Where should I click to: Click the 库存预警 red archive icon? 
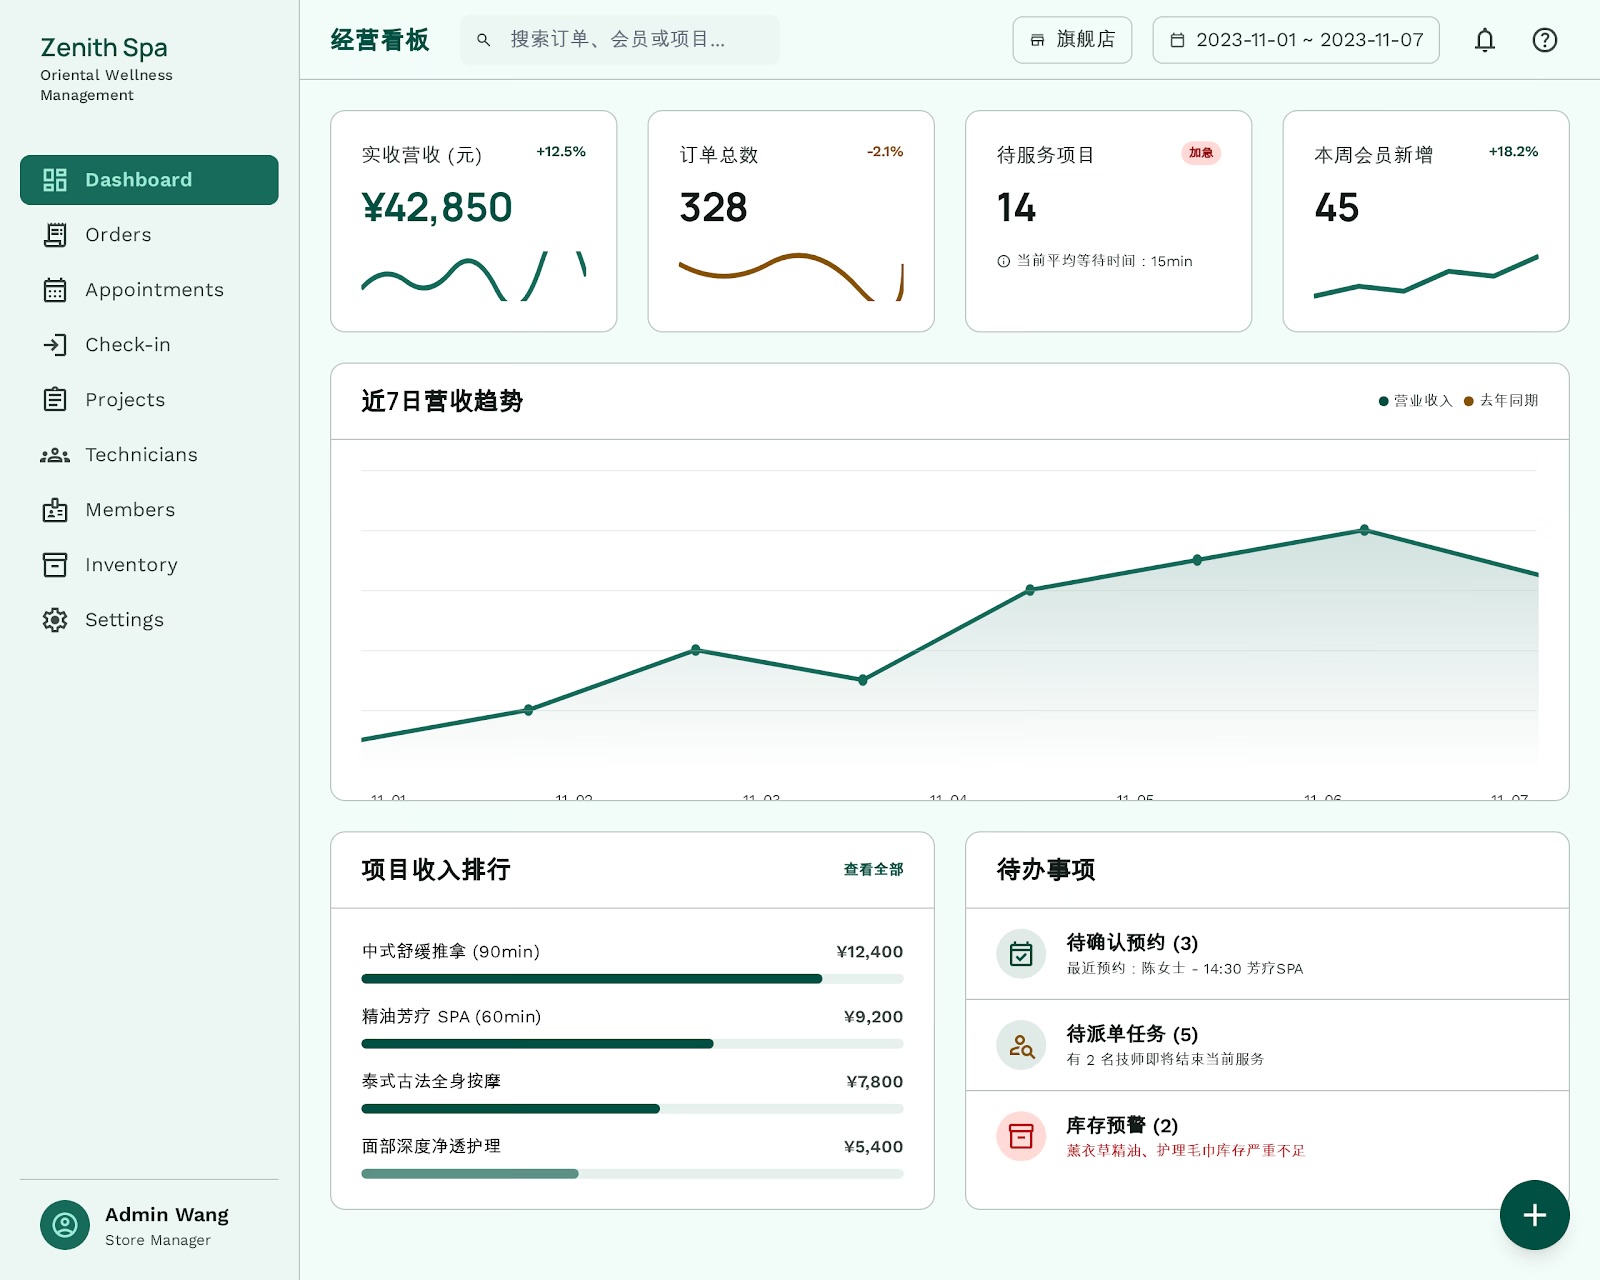click(x=1021, y=1136)
